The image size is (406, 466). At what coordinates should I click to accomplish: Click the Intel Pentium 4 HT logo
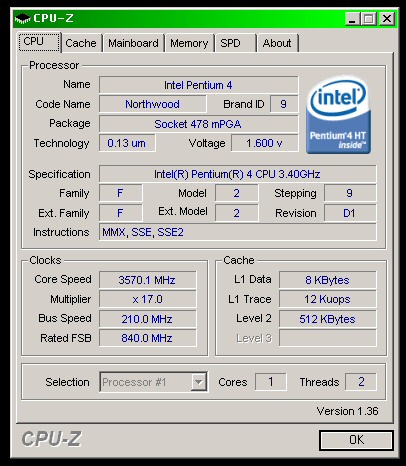pos(338,115)
